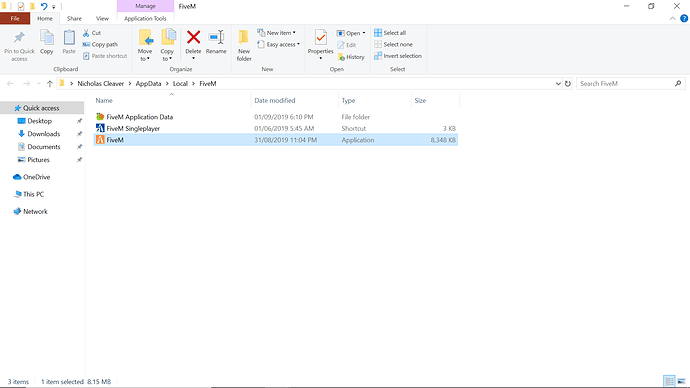Open the Copy to folder menu
The image size is (690, 388).
point(167,45)
